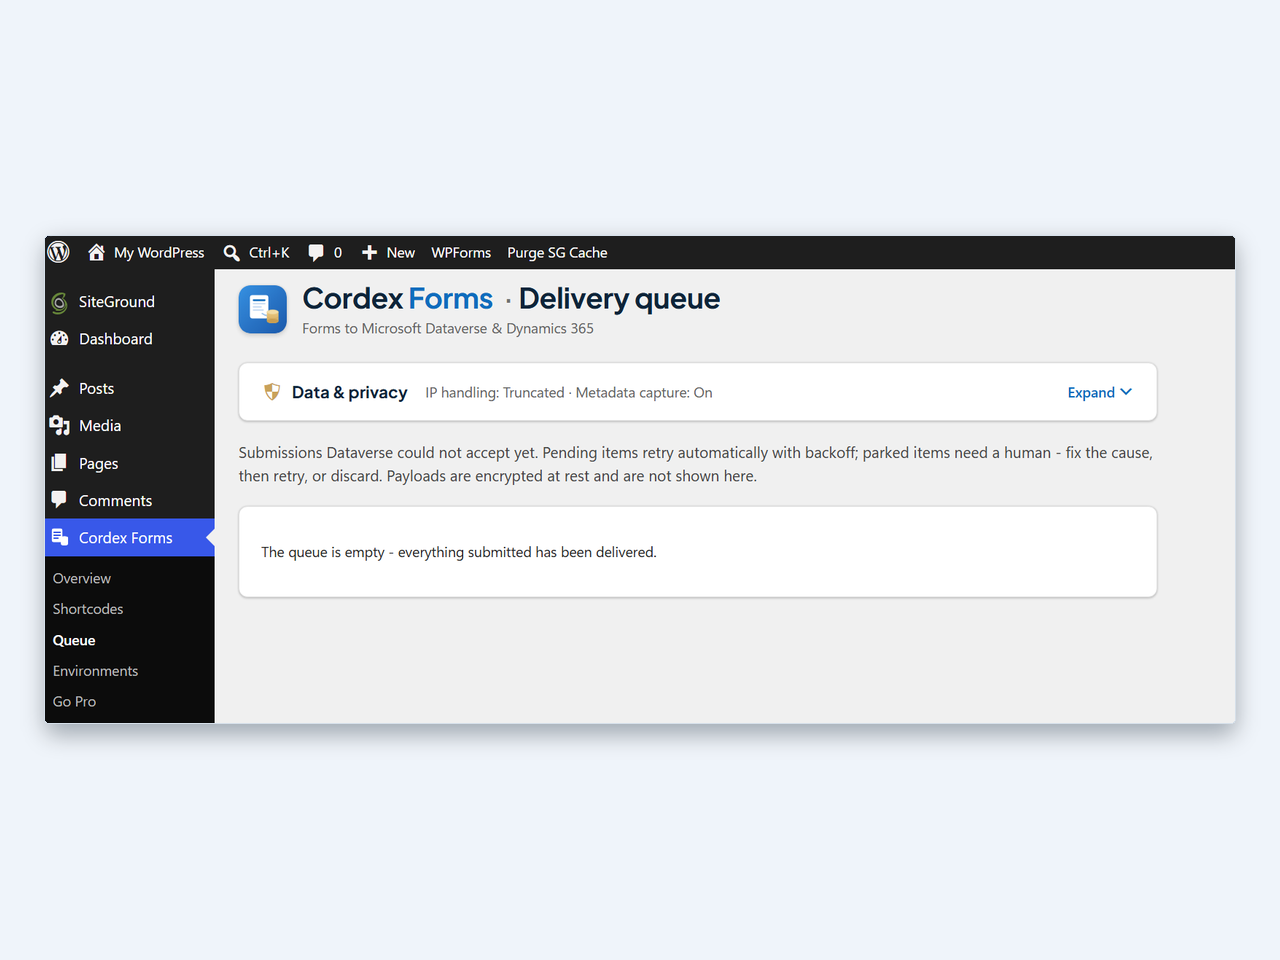This screenshot has height=960, width=1280.
Task: Click the 'Forms to Microsoft Dataverse' subtitle
Action: pos(448,328)
